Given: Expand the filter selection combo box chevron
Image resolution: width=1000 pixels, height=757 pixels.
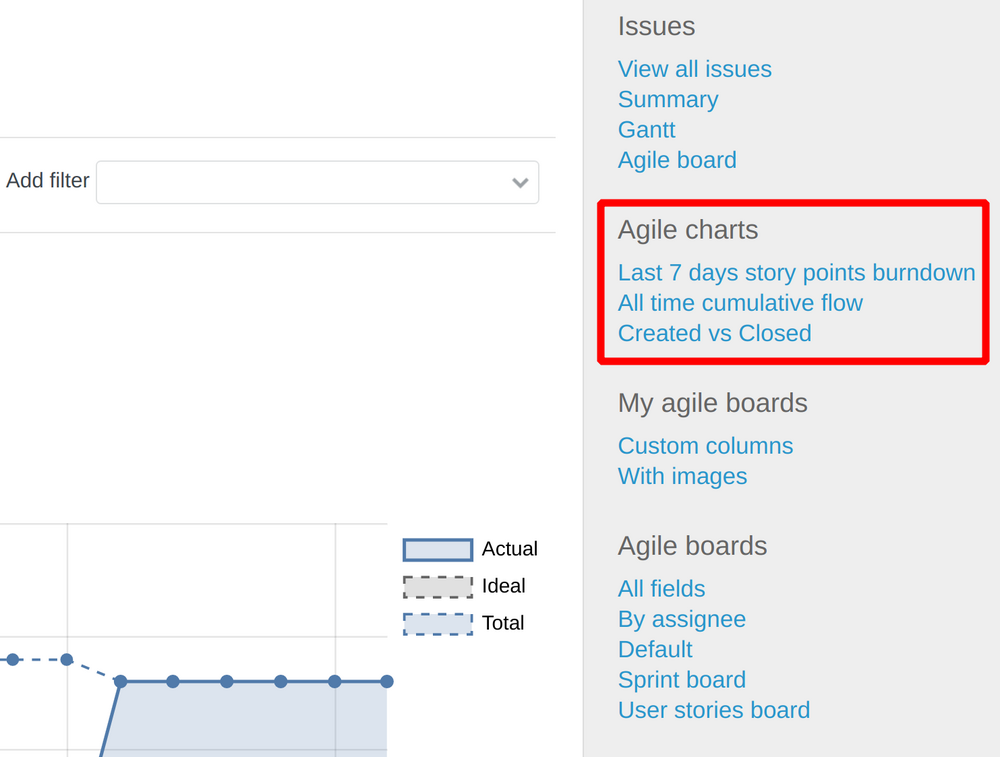Looking at the screenshot, I should (x=520, y=183).
